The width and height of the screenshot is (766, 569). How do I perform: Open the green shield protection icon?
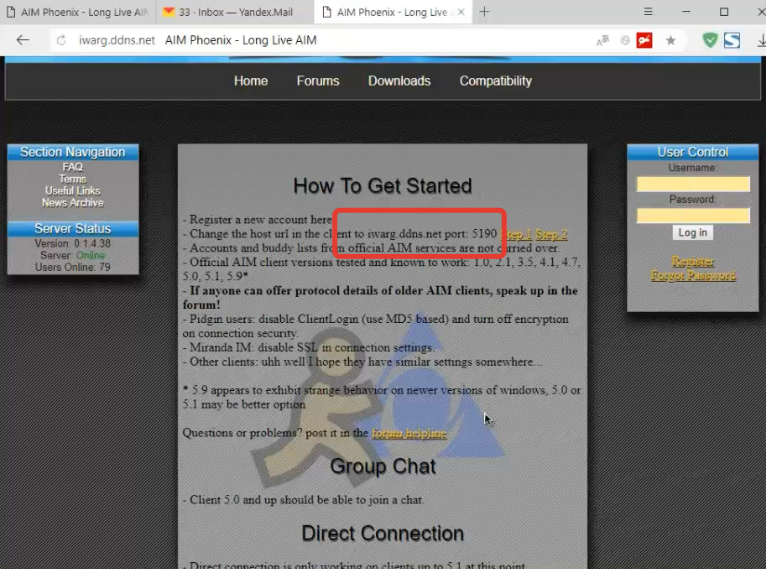click(710, 41)
